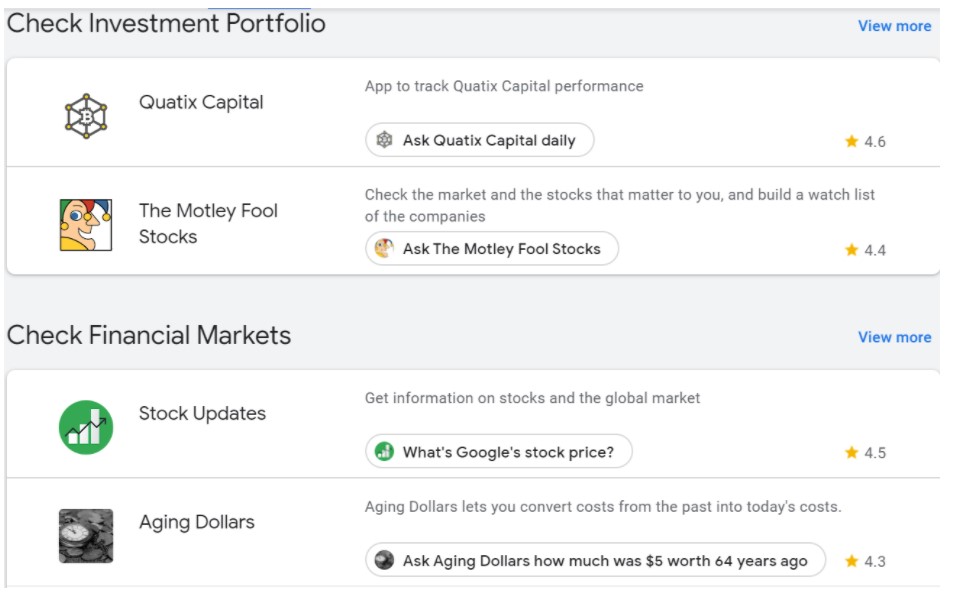Viewport: 972px width, 598px height.
Task: Open the Aging Dollars app title
Action: tap(196, 522)
